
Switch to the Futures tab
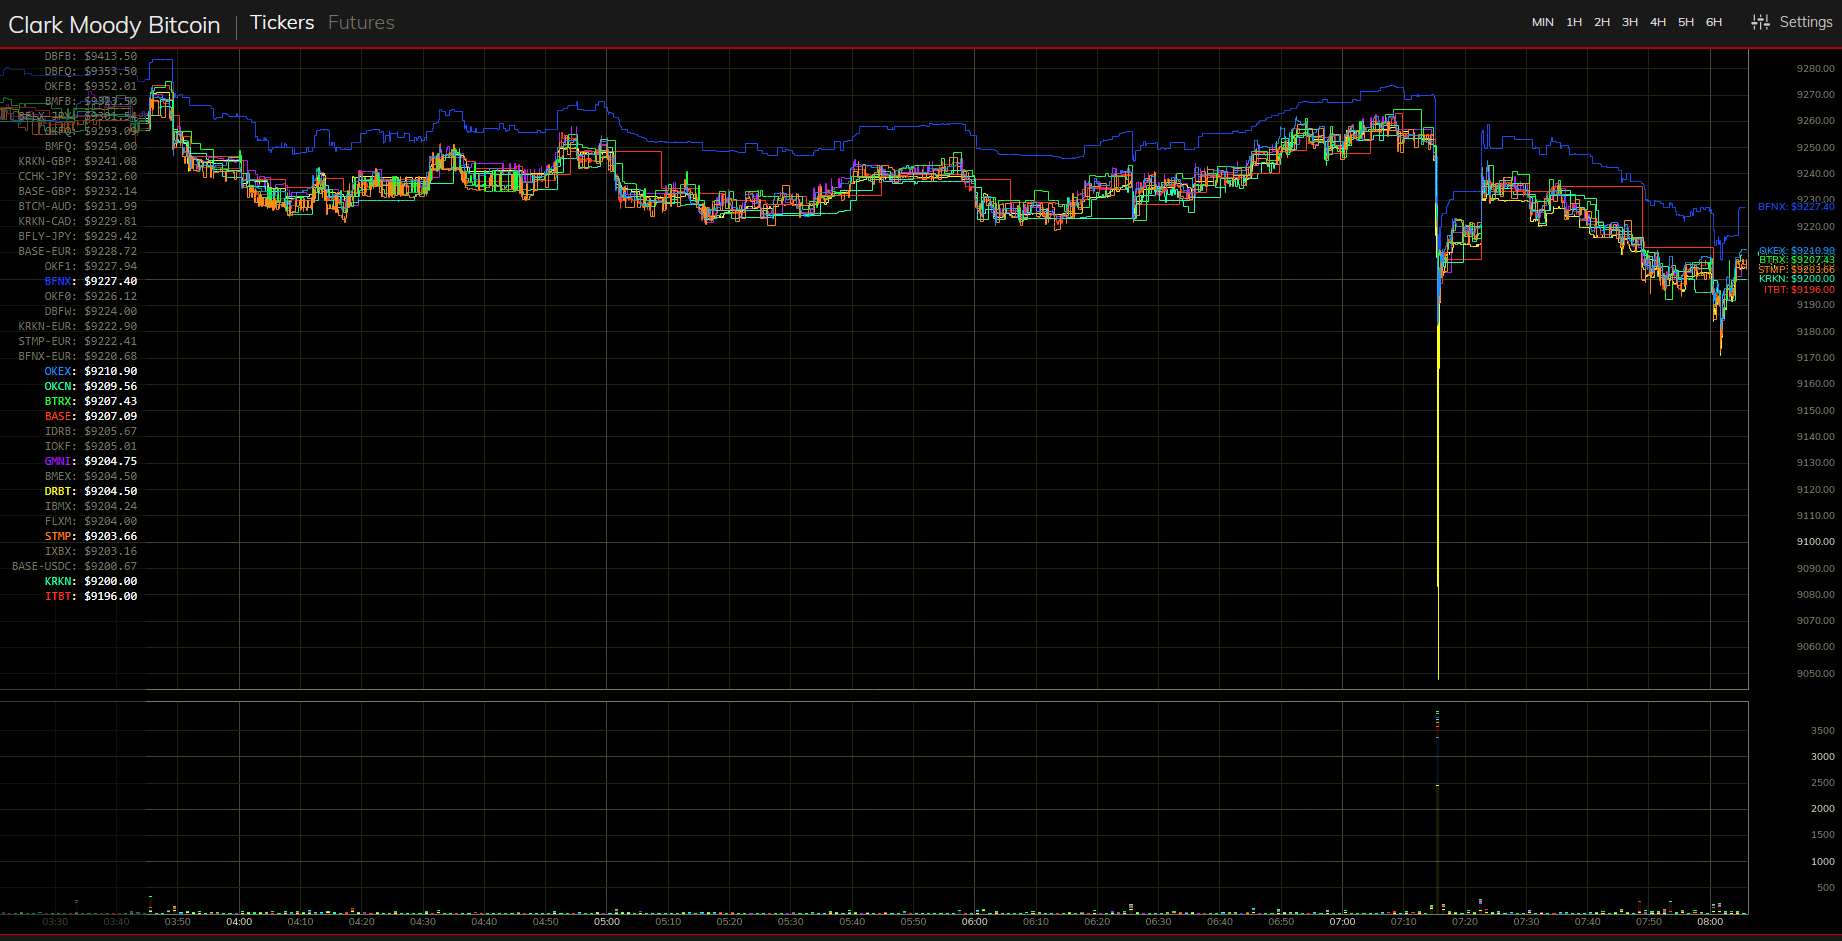[361, 23]
